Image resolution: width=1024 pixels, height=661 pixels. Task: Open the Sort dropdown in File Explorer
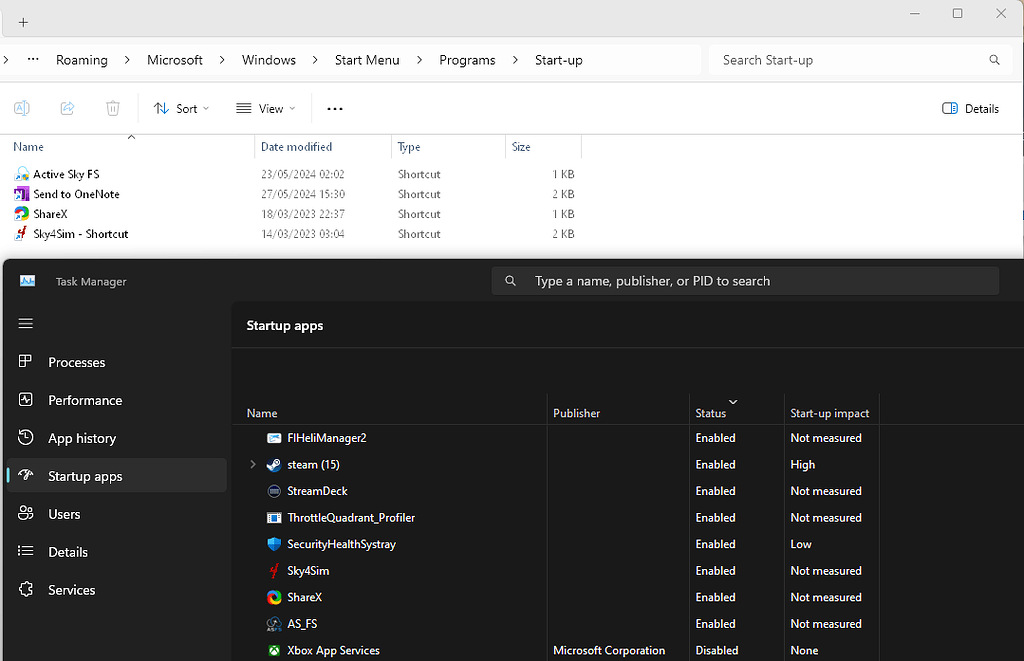tap(181, 108)
